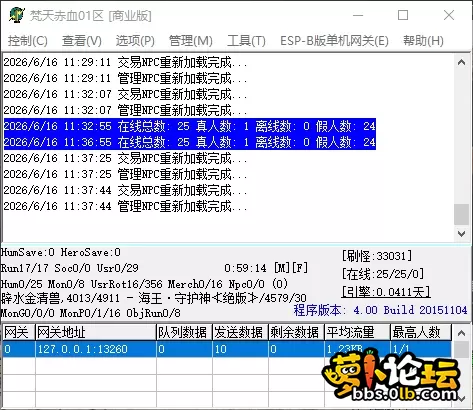Image resolution: width=473 pixels, height=410 pixels.
Task: Open the 管理(M) menu
Action: click(x=191, y=41)
